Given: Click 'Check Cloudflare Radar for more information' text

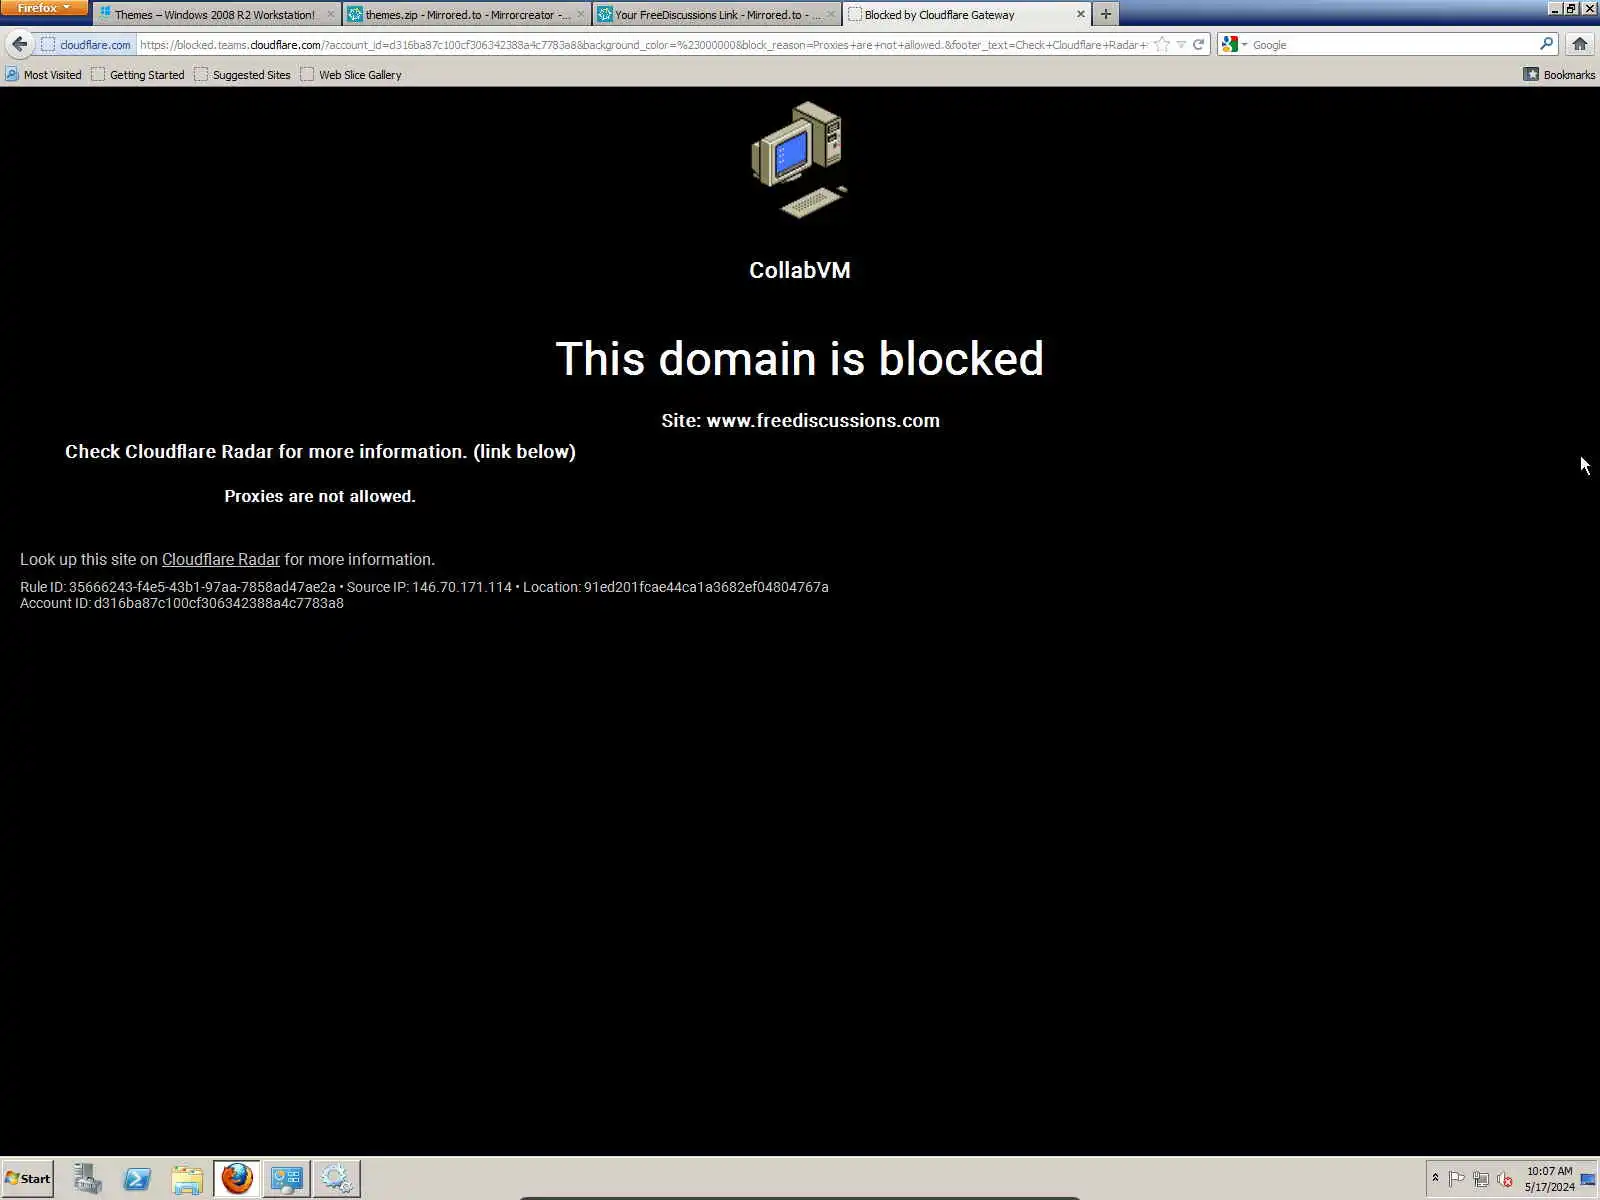Looking at the screenshot, I should (320, 452).
